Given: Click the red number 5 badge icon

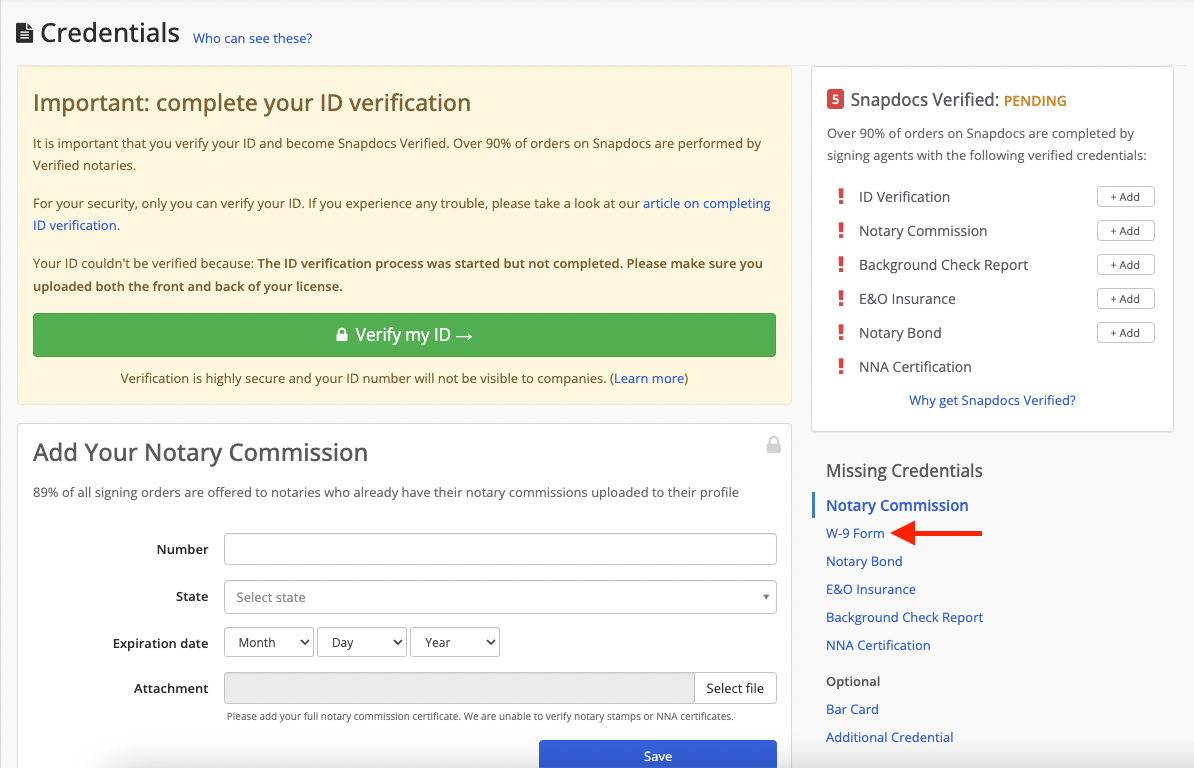Looking at the screenshot, I should point(835,100).
